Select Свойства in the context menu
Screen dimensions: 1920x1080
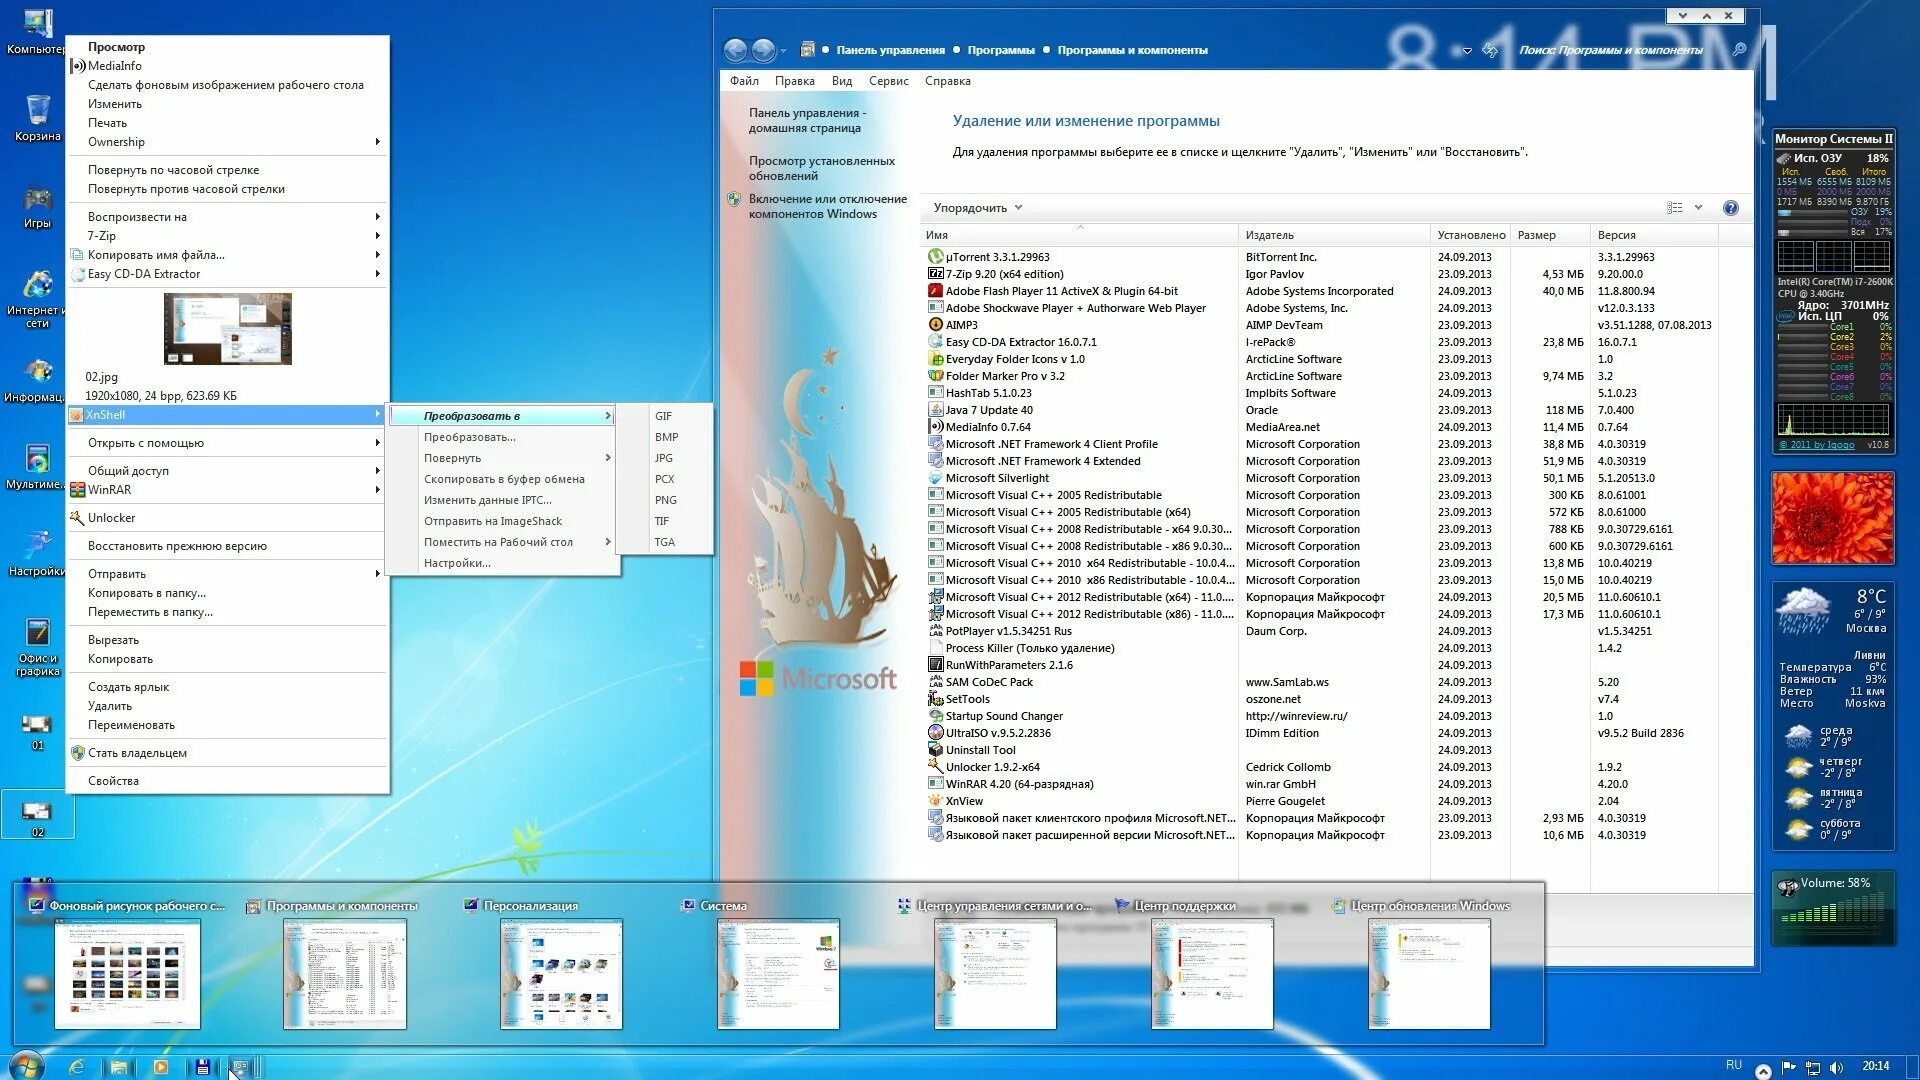click(113, 781)
